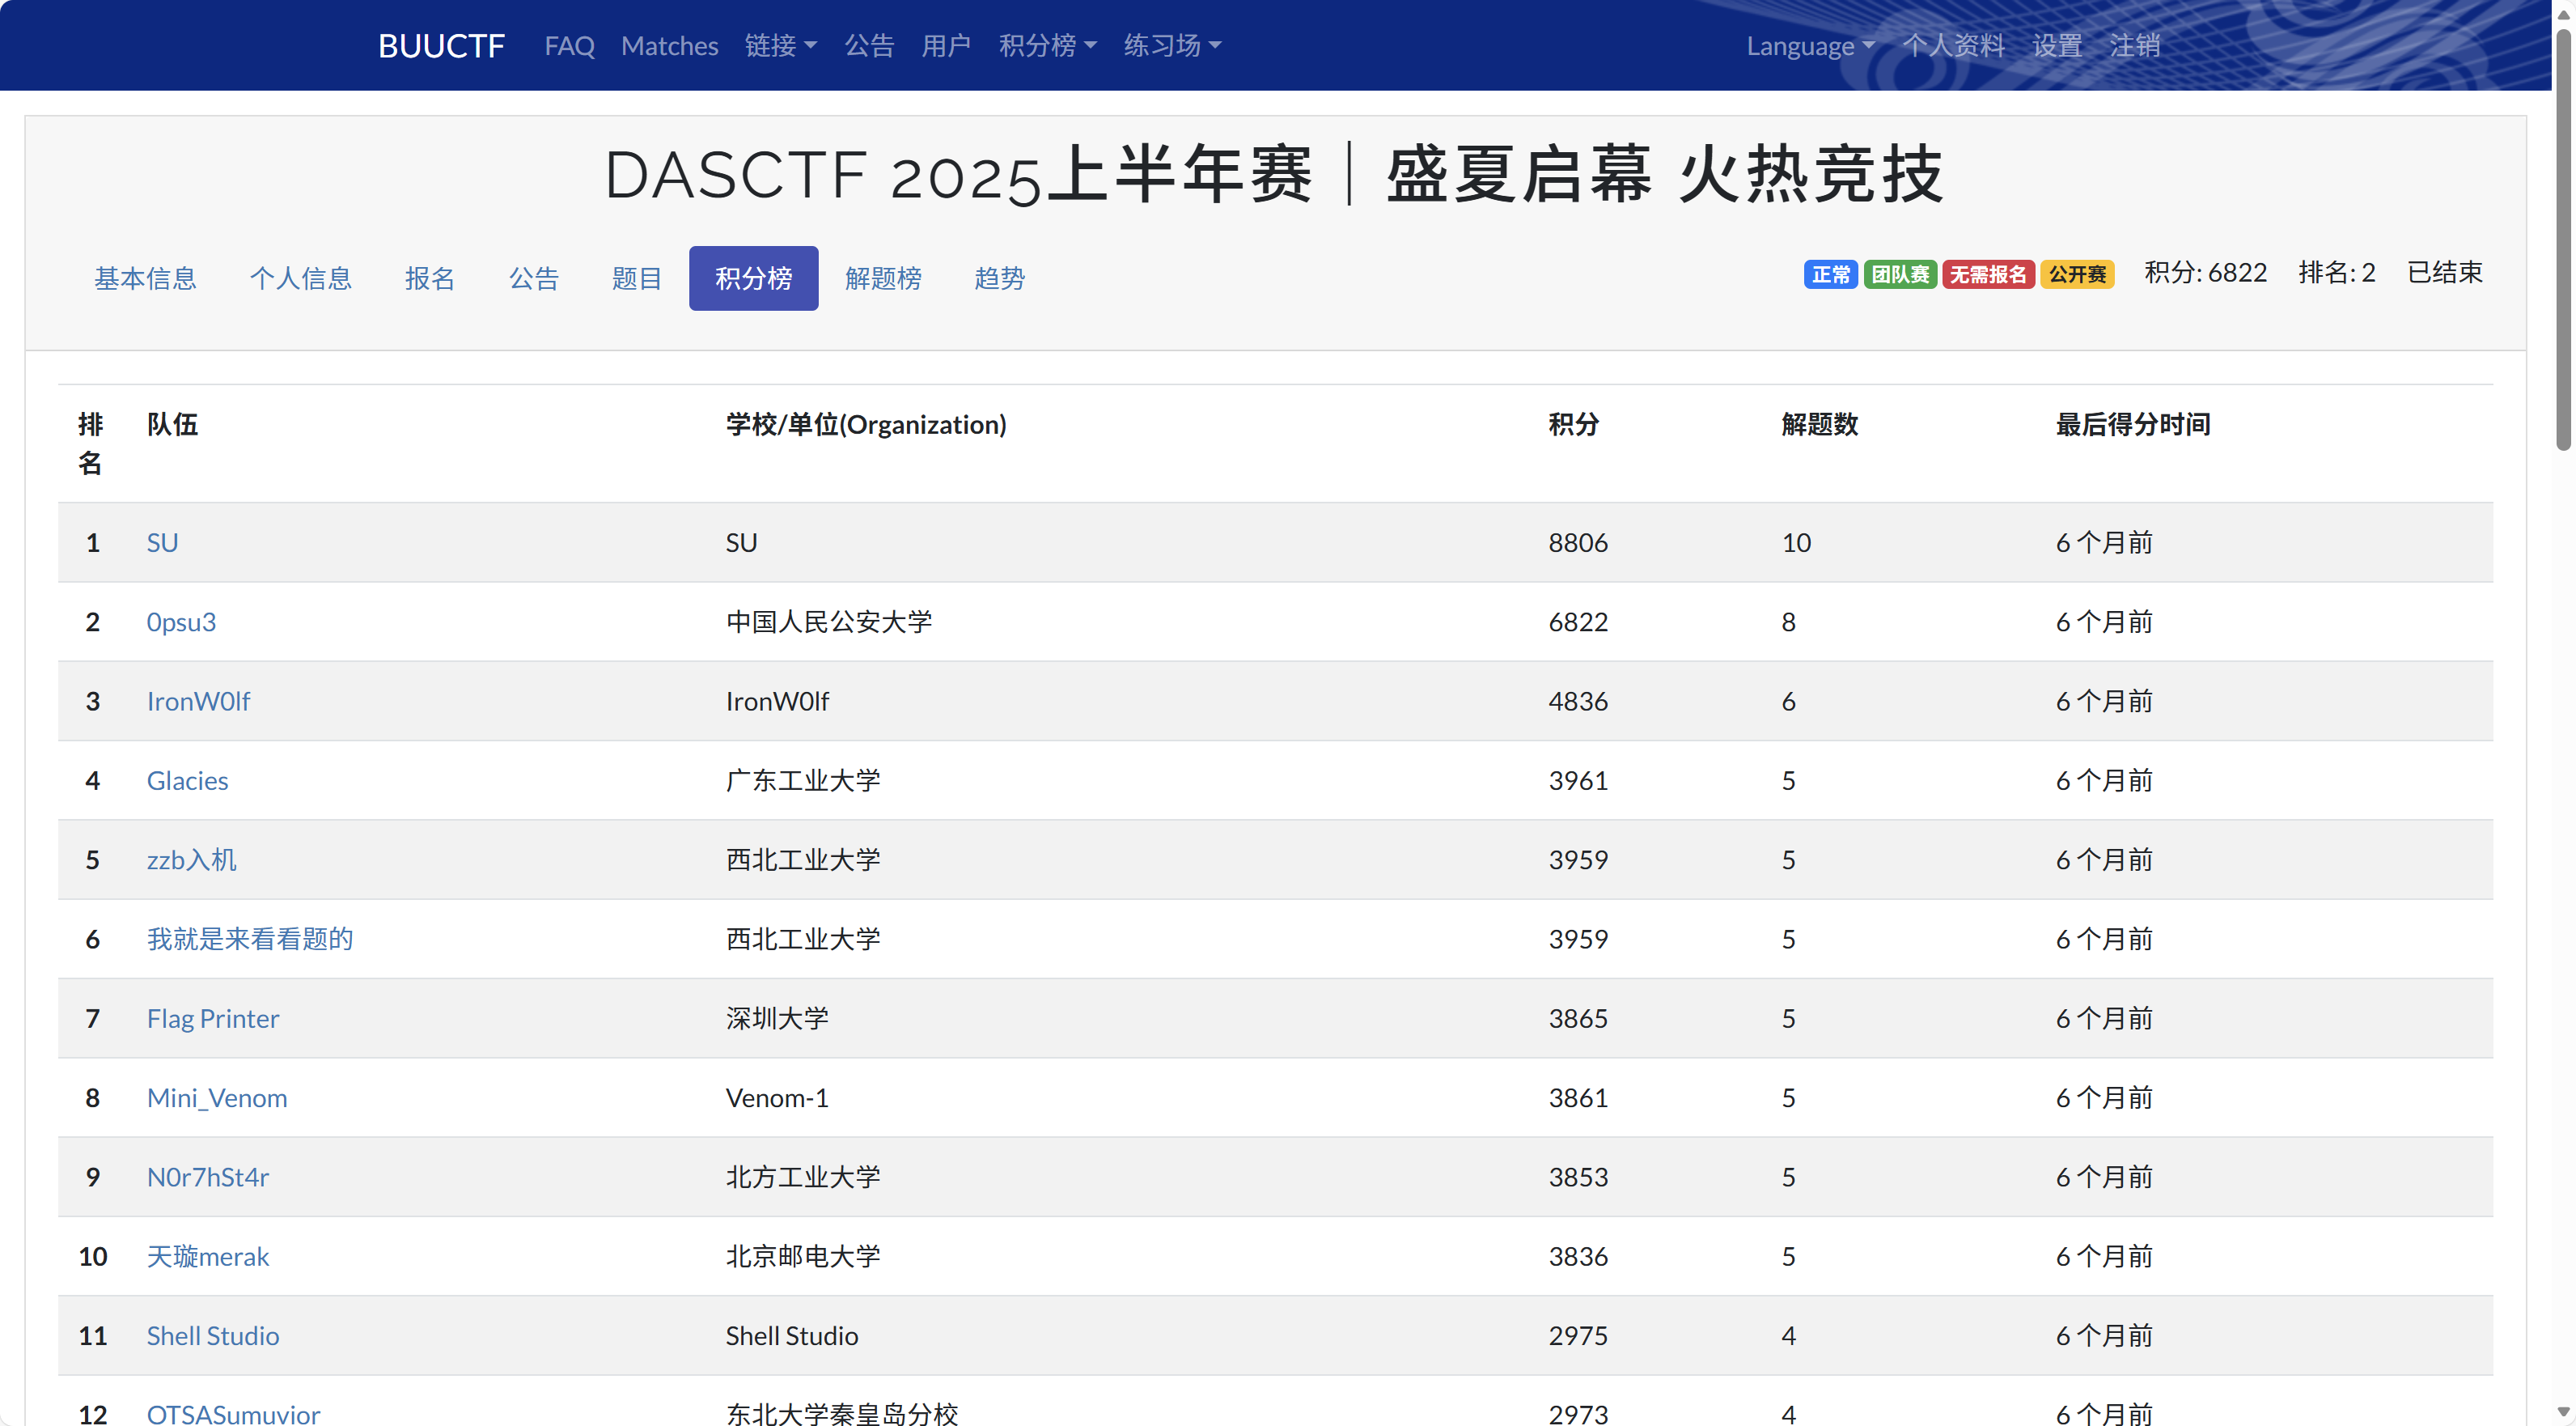Switch to the 个人信息 tab

click(301, 278)
